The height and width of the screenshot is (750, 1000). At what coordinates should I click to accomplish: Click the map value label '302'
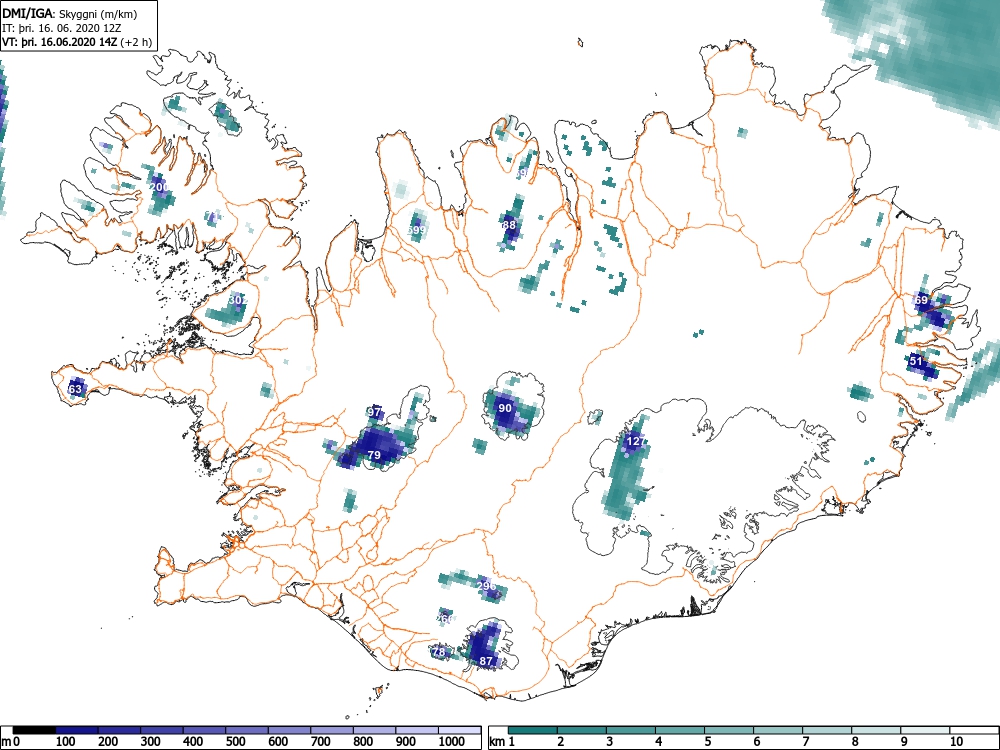[237, 300]
